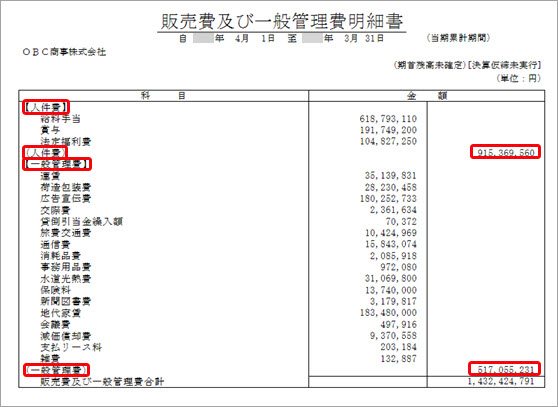Click the [決算仮締未実行] note
This screenshot has width=558, height=407.
pyautogui.click(x=505, y=65)
